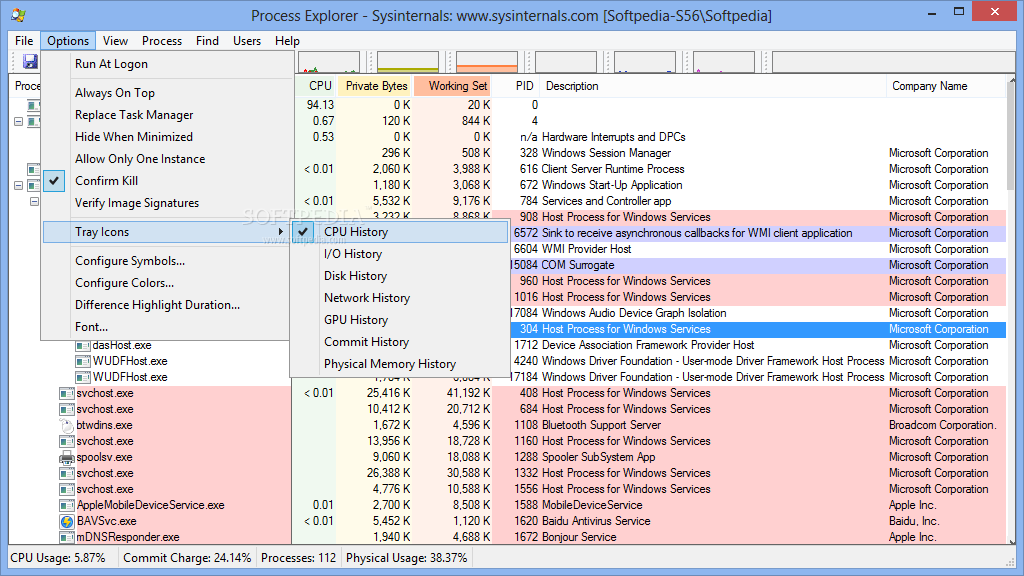1024x576 pixels.
Task: Open the File menu
Action: 24,40
